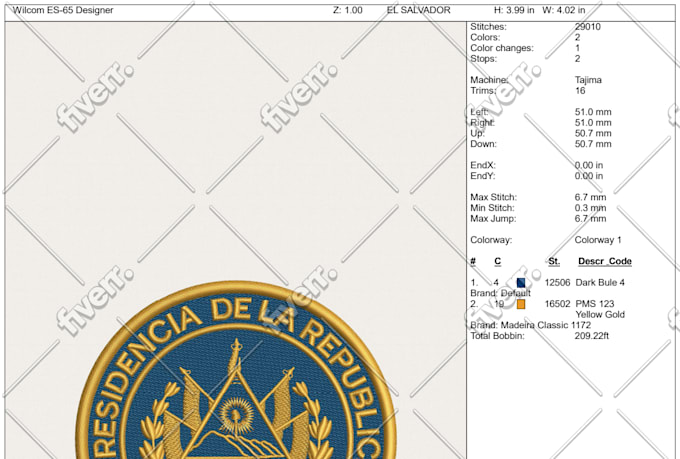The height and width of the screenshot is (459, 680).
Task: Click the height value 'H: 3.99 in'
Action: (514, 10)
